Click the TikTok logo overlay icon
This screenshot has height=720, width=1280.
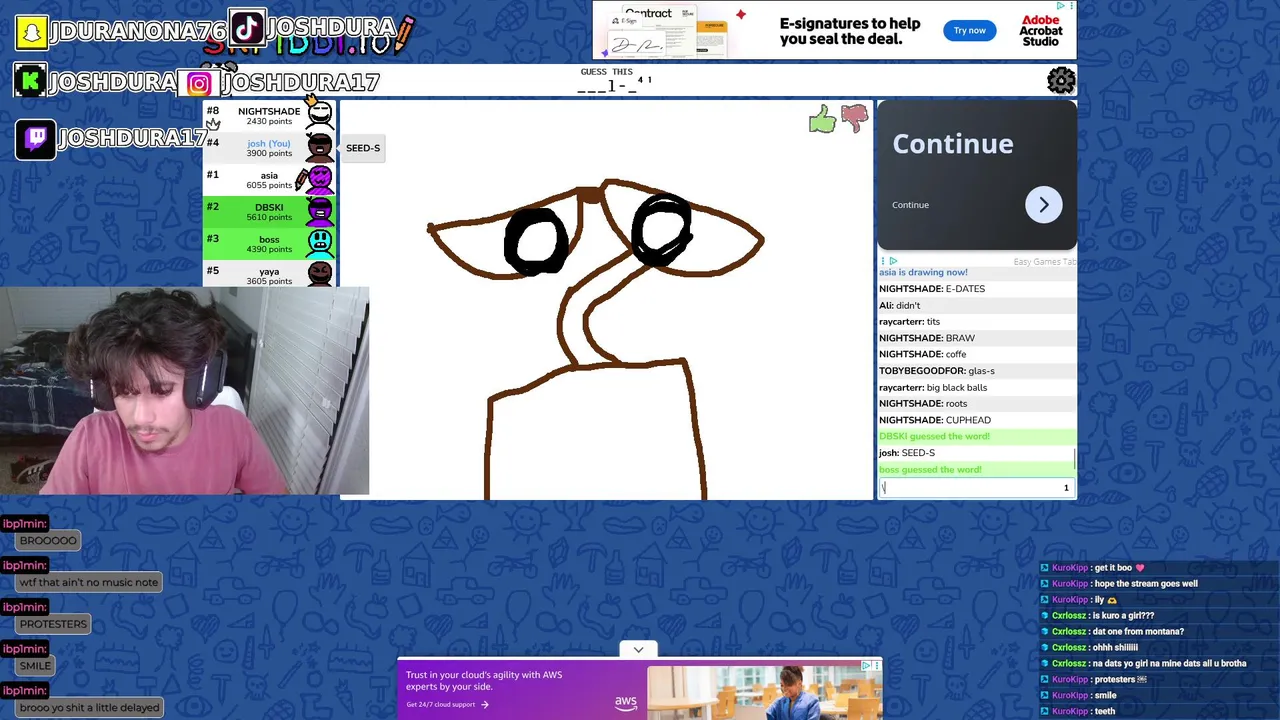point(246,27)
